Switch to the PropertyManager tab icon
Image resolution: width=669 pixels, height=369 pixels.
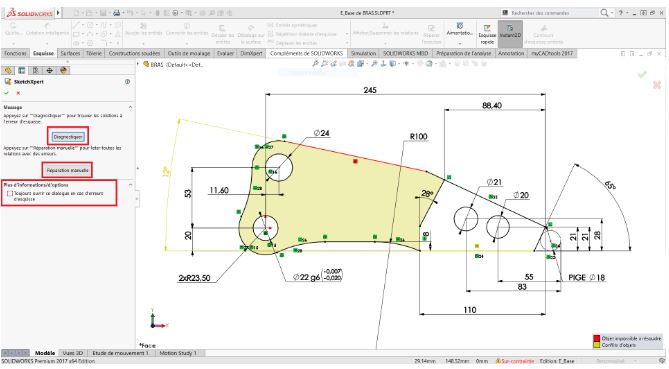click(x=22, y=70)
